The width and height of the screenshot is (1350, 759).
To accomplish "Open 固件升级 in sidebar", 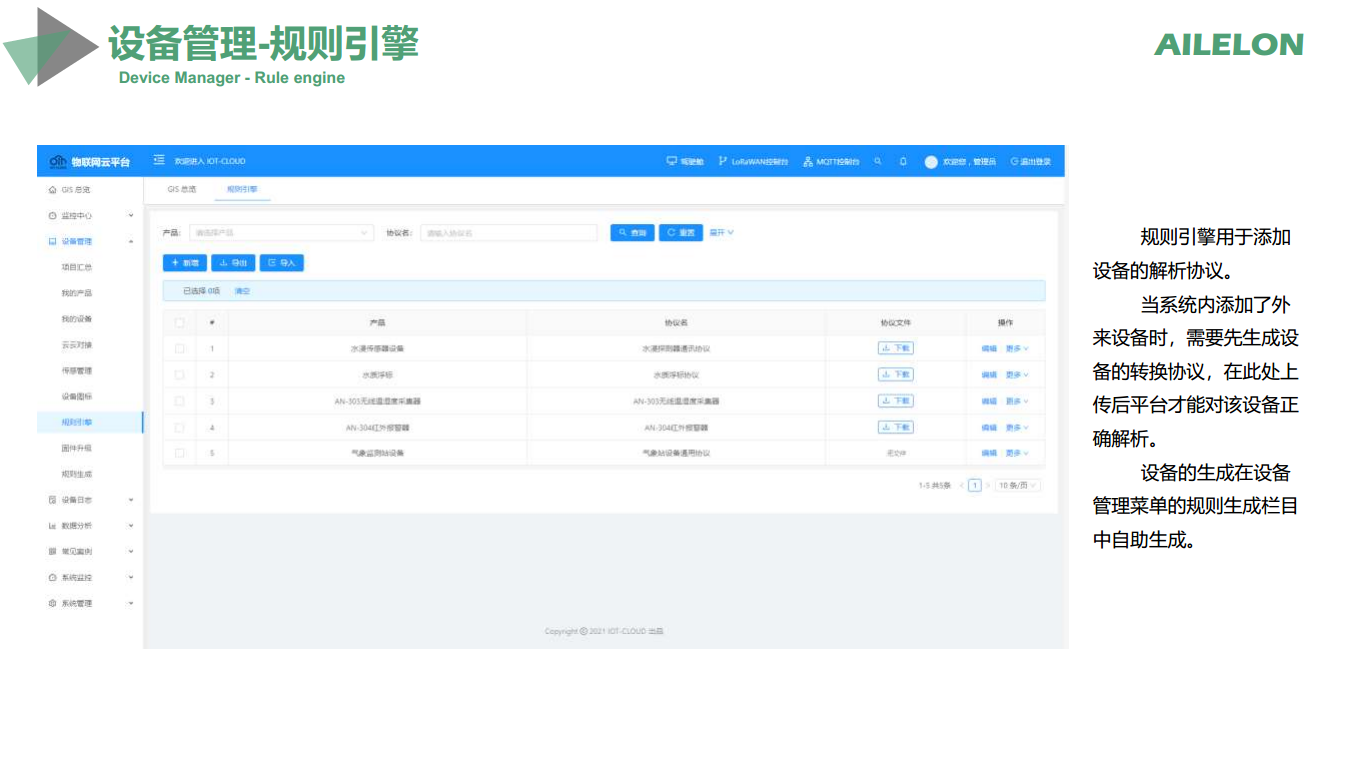I will point(77,448).
